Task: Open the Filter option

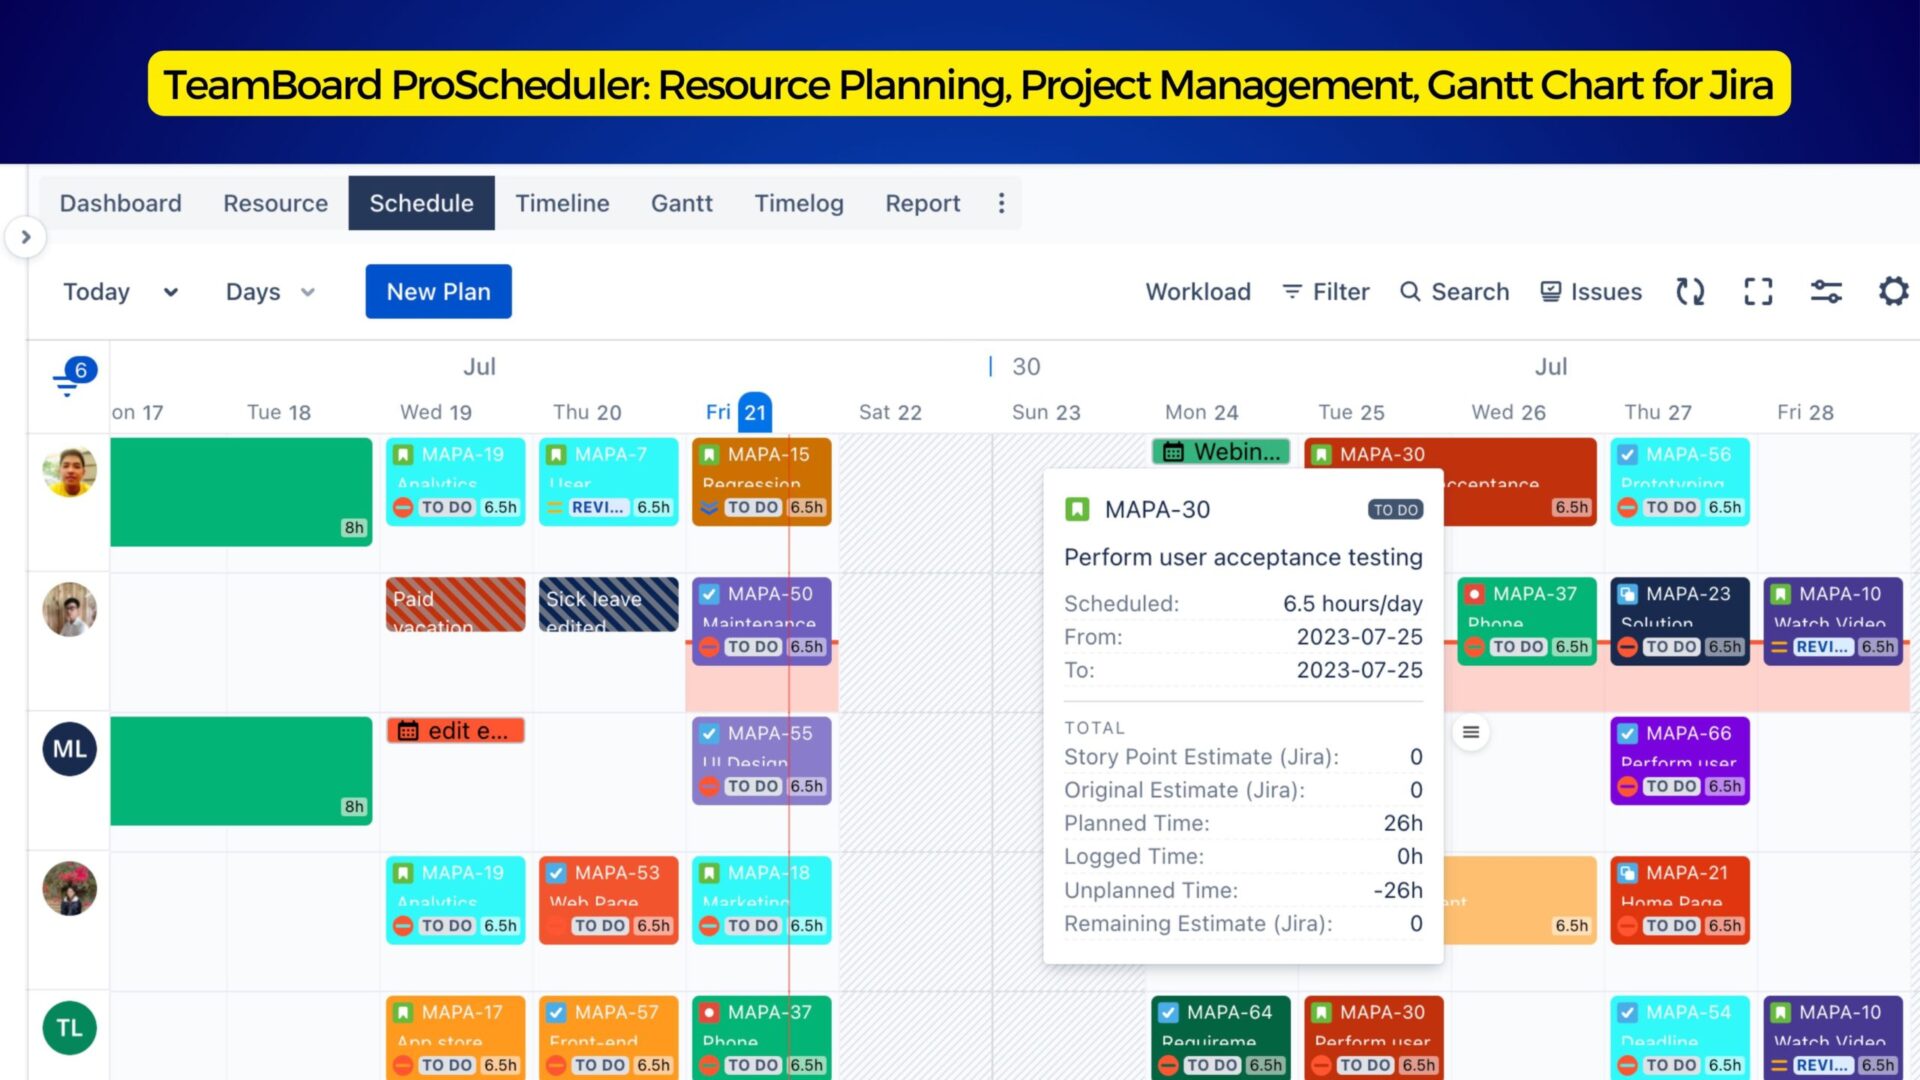Action: 1325,292
